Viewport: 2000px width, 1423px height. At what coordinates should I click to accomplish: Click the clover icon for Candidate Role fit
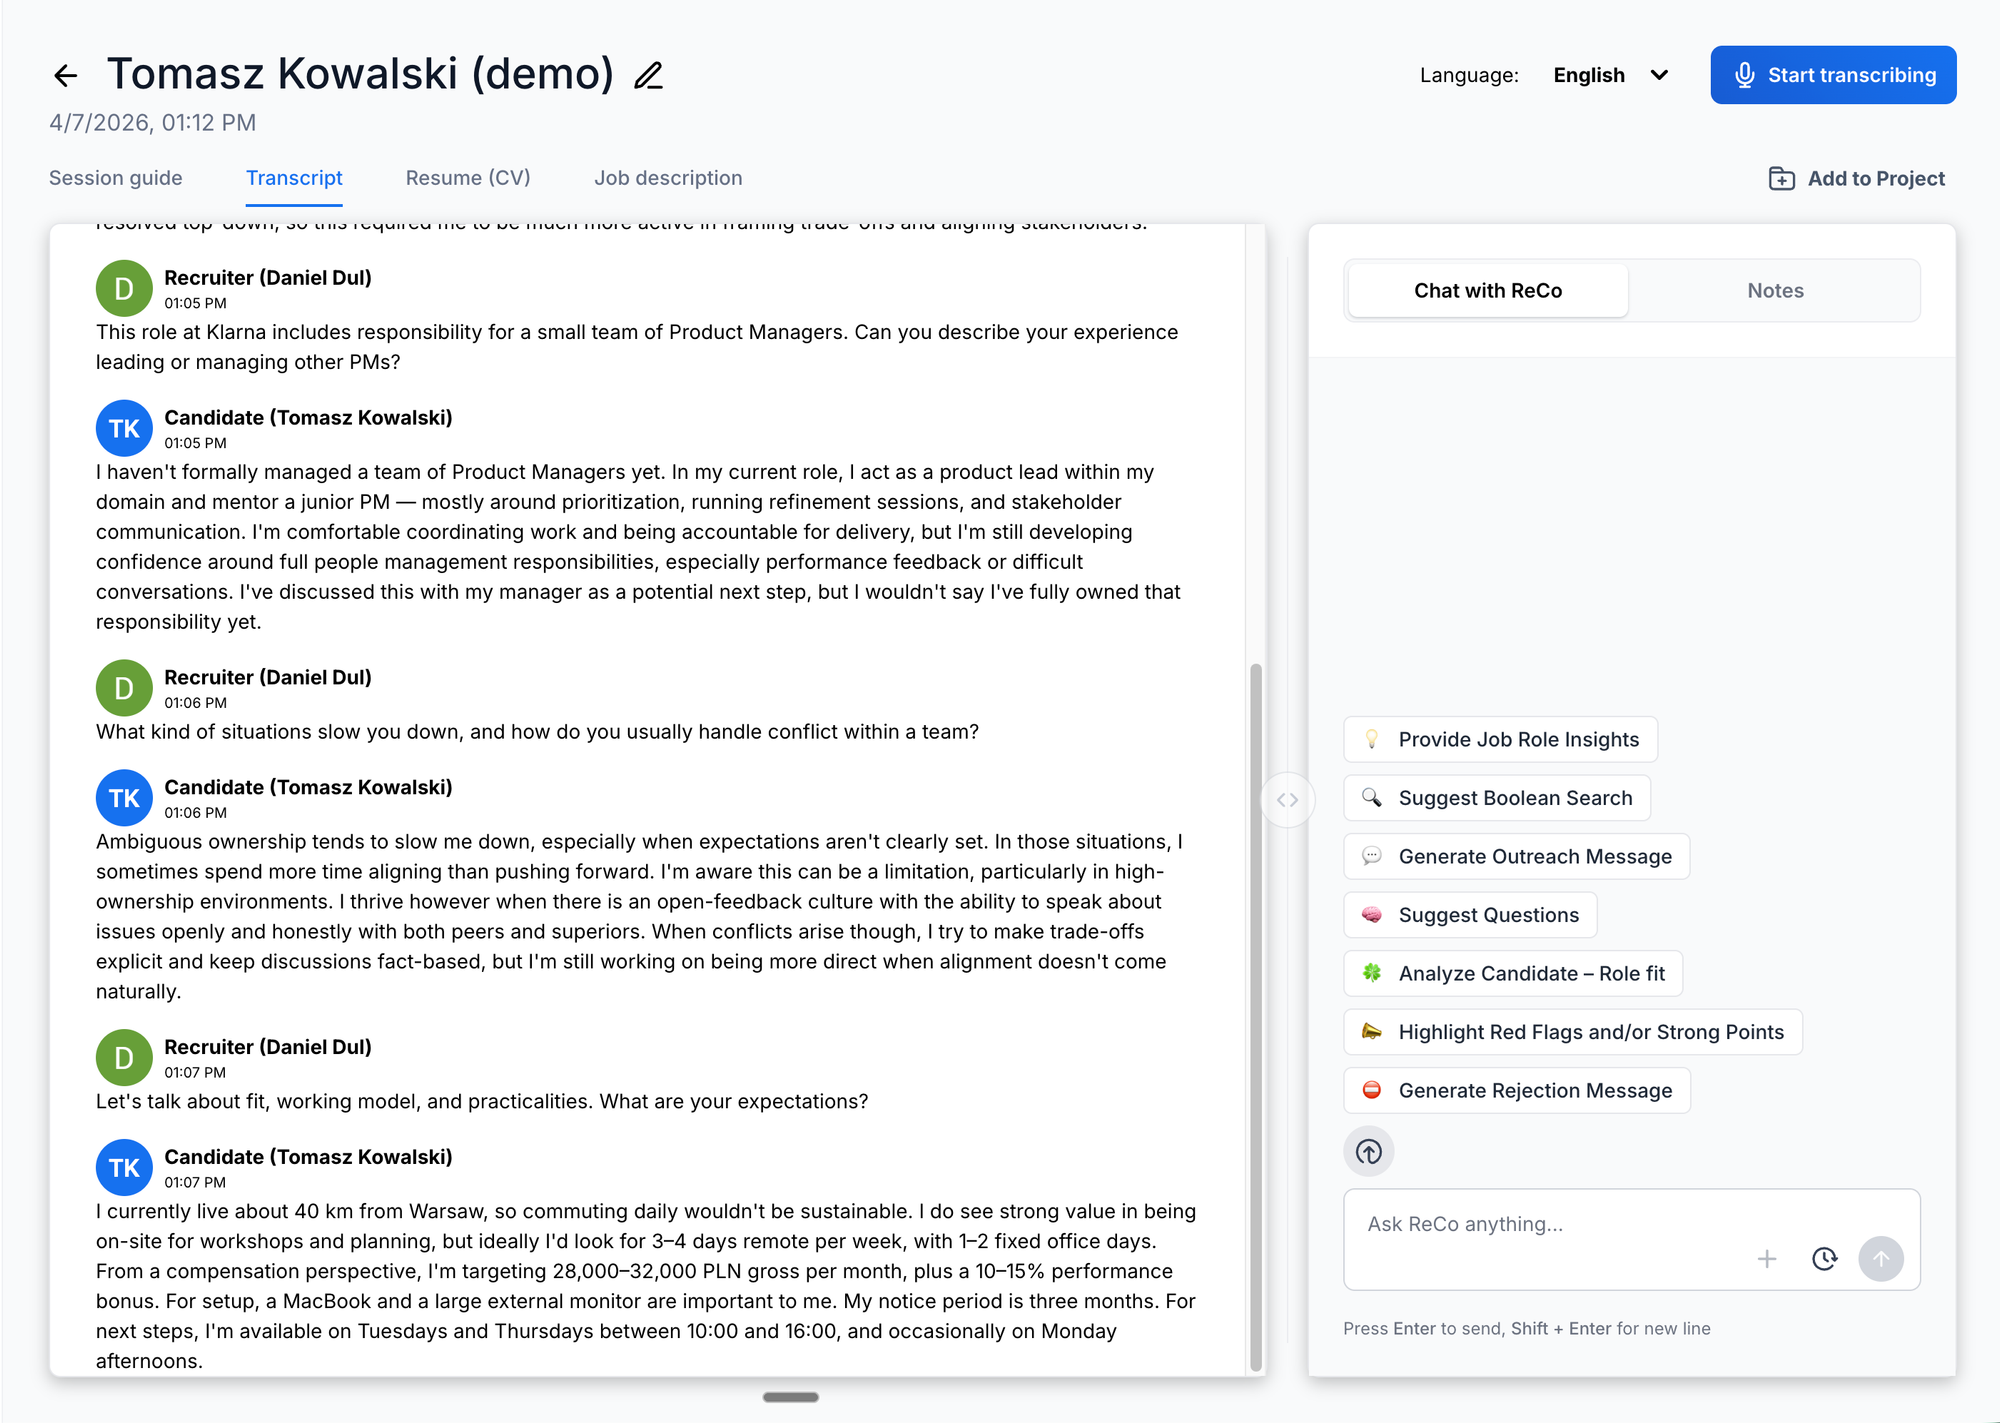(x=1372, y=973)
